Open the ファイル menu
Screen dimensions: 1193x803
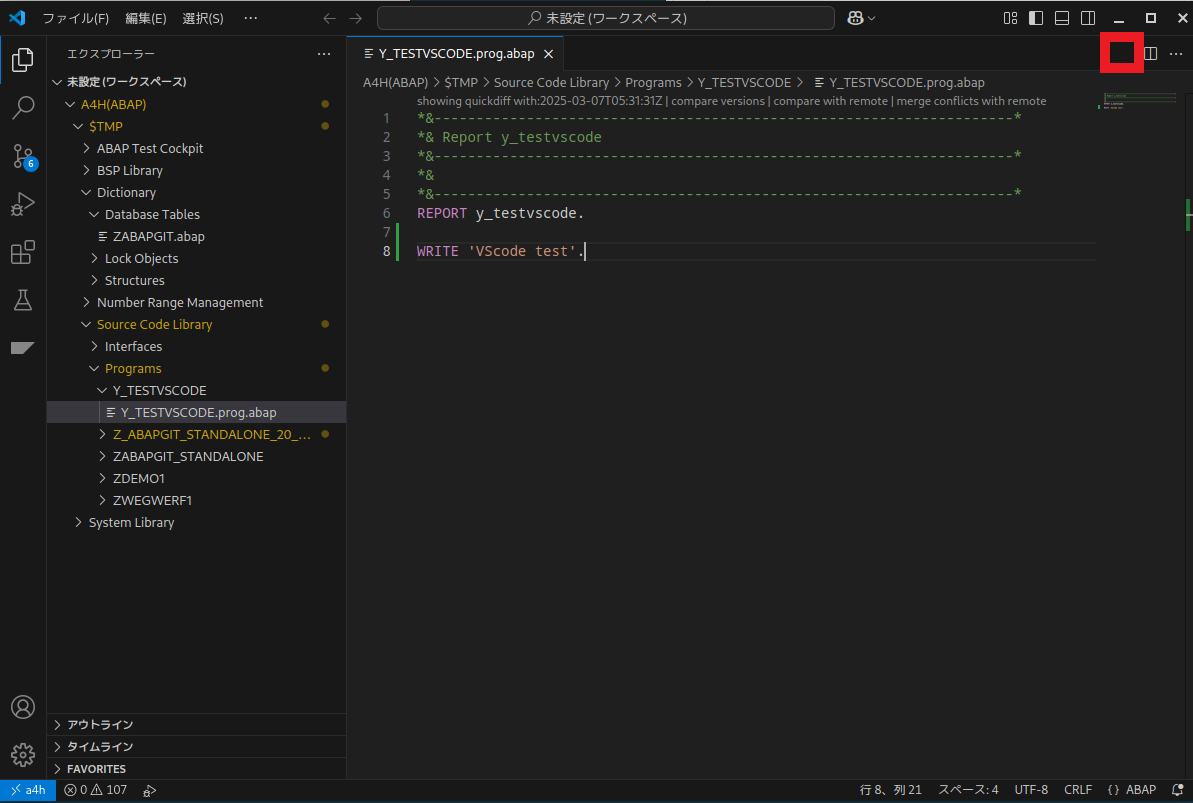[x=76, y=17]
